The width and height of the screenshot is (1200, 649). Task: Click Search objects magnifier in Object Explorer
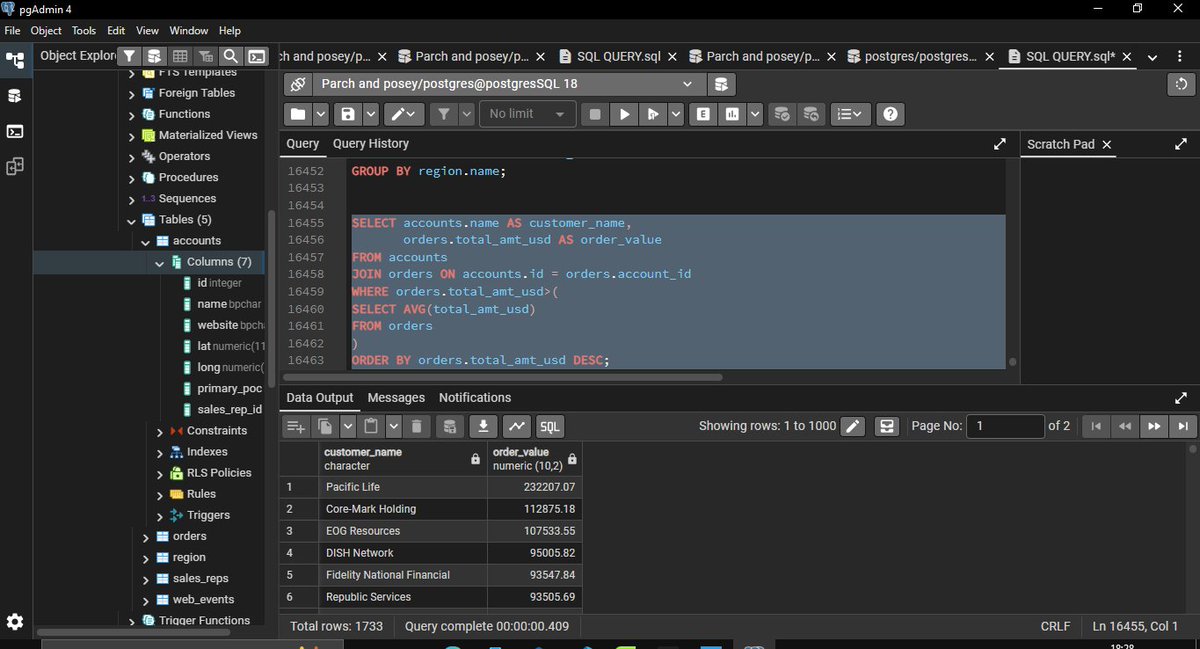[231, 56]
